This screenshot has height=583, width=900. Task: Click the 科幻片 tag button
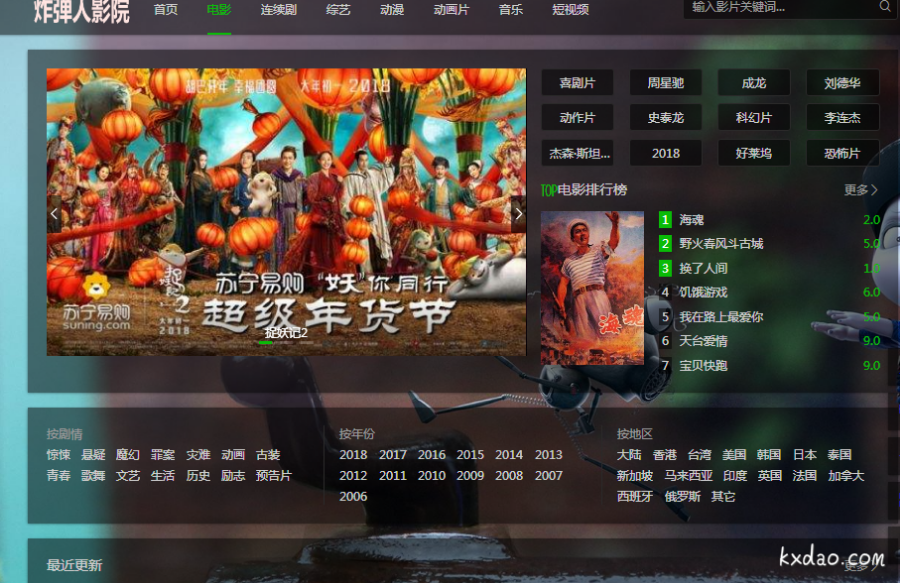tap(754, 118)
